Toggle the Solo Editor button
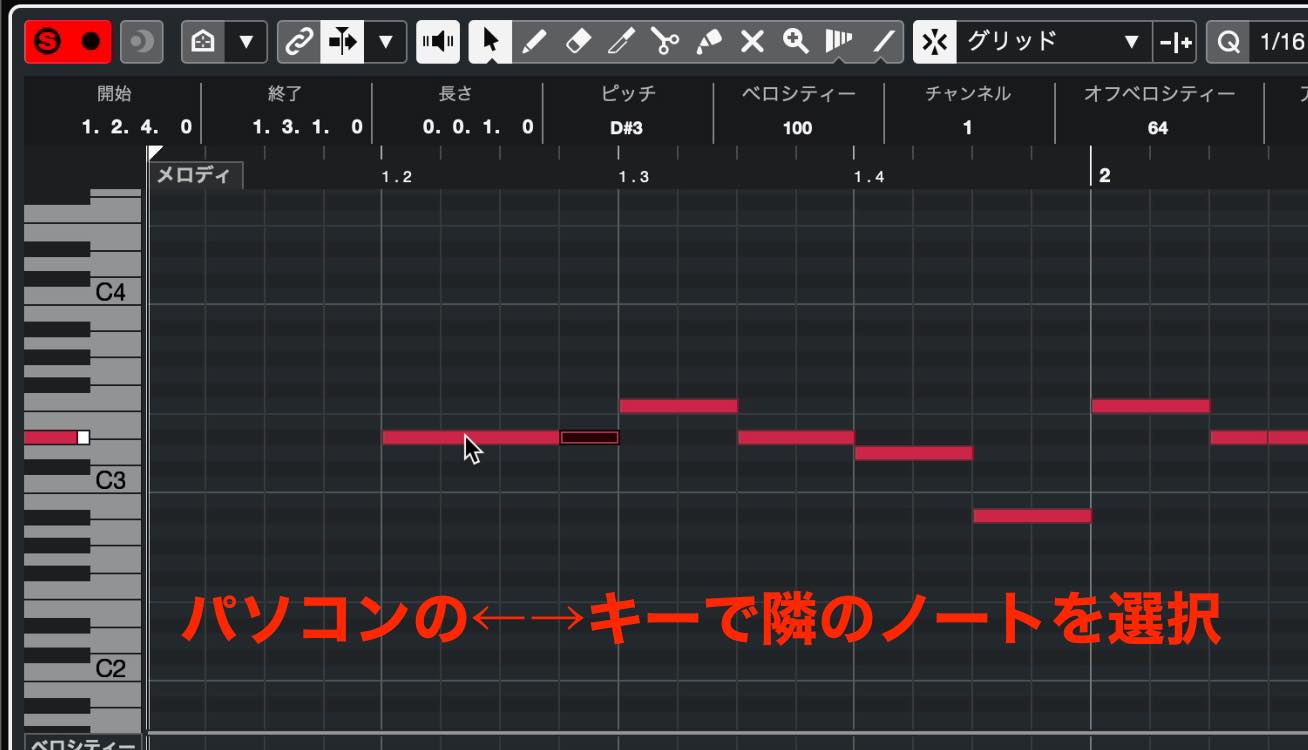The image size is (1308, 750). [x=47, y=42]
